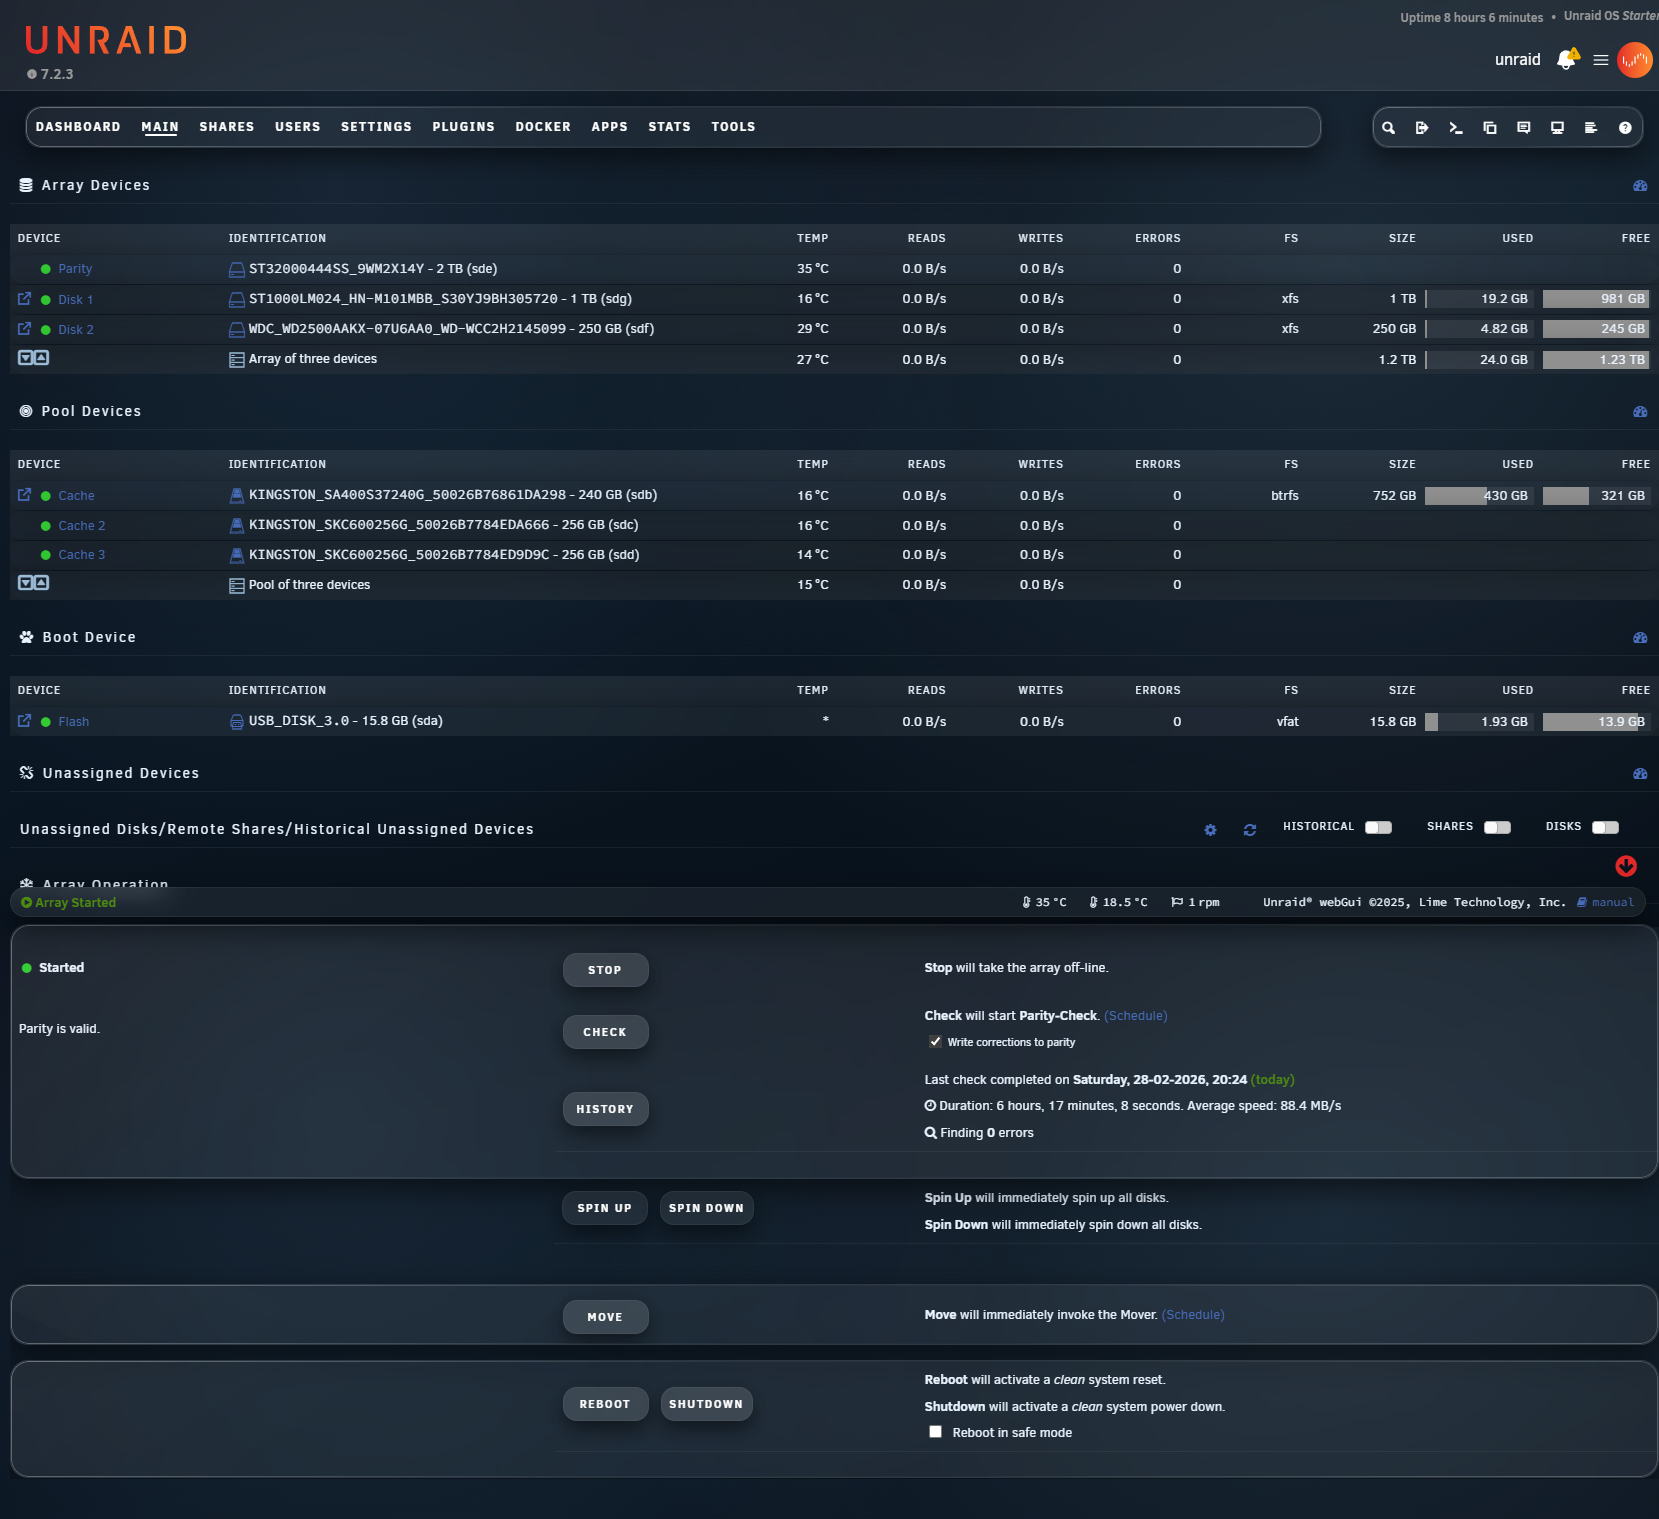The width and height of the screenshot is (1659, 1519).
Task: Open the file manager icon in toolbar
Action: 1490,128
